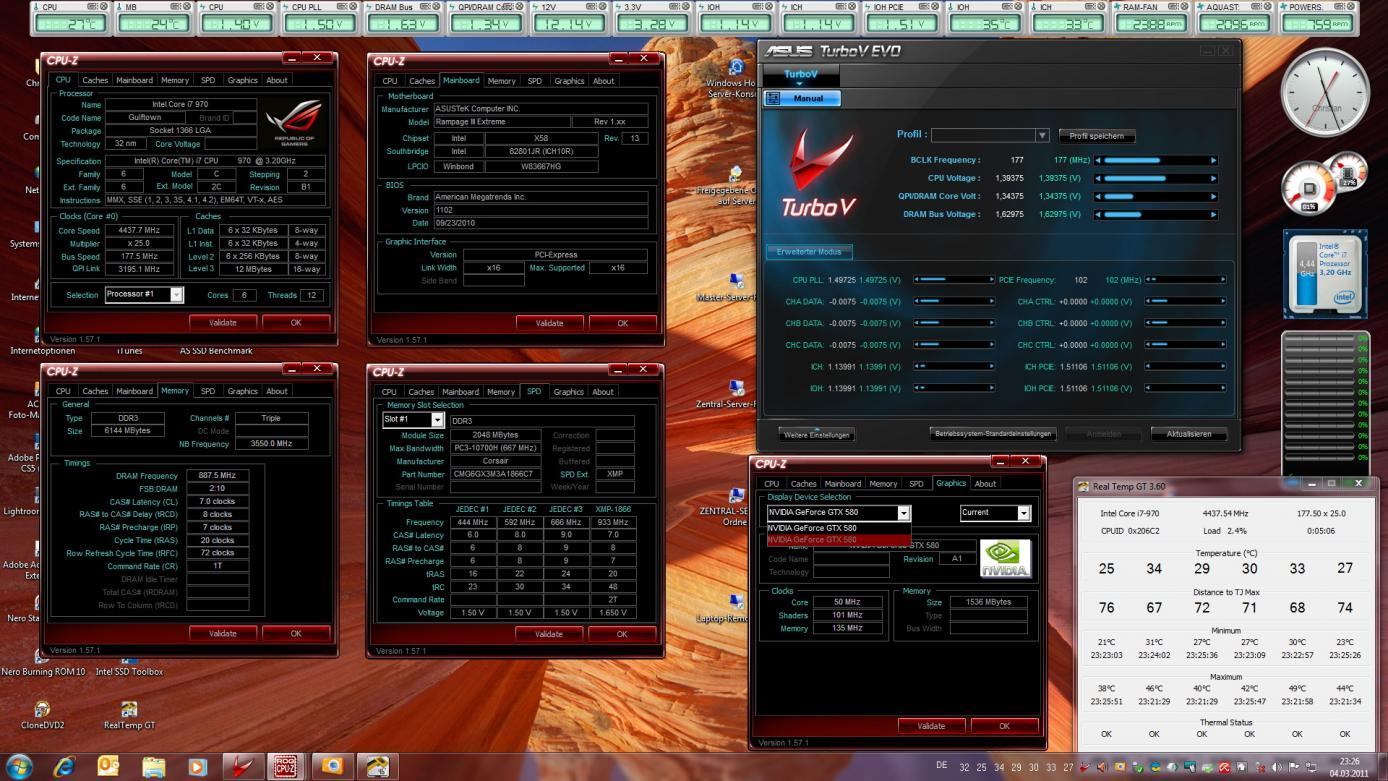Open Graphics tab in CPU-Z memory window
Image resolution: width=1388 pixels, height=781 pixels.
coord(242,391)
